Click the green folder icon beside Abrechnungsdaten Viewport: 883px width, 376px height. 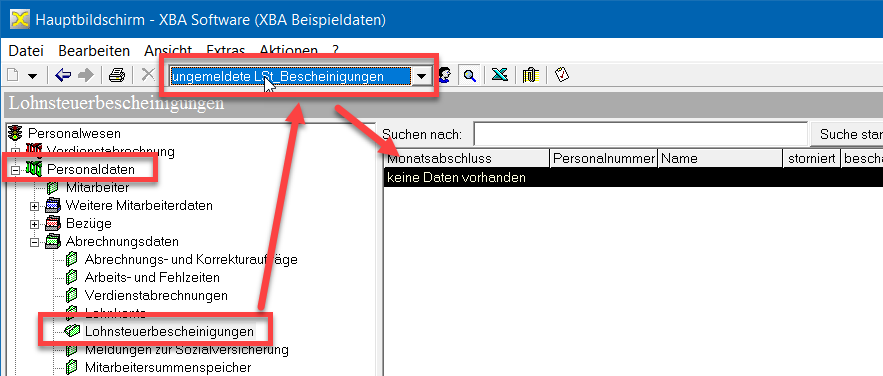(x=52, y=241)
